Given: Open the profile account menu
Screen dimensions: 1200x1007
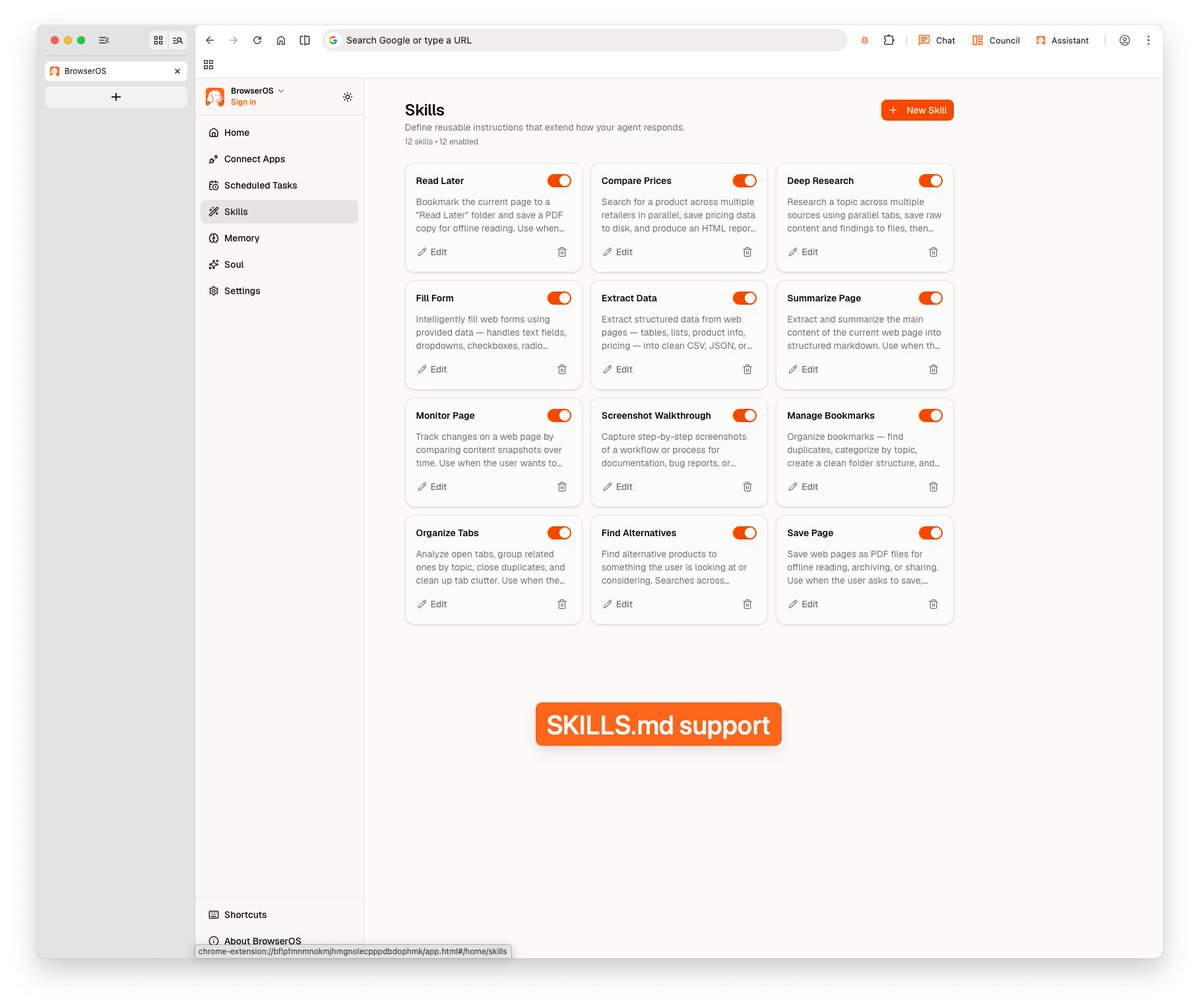Looking at the screenshot, I should coord(1124,40).
